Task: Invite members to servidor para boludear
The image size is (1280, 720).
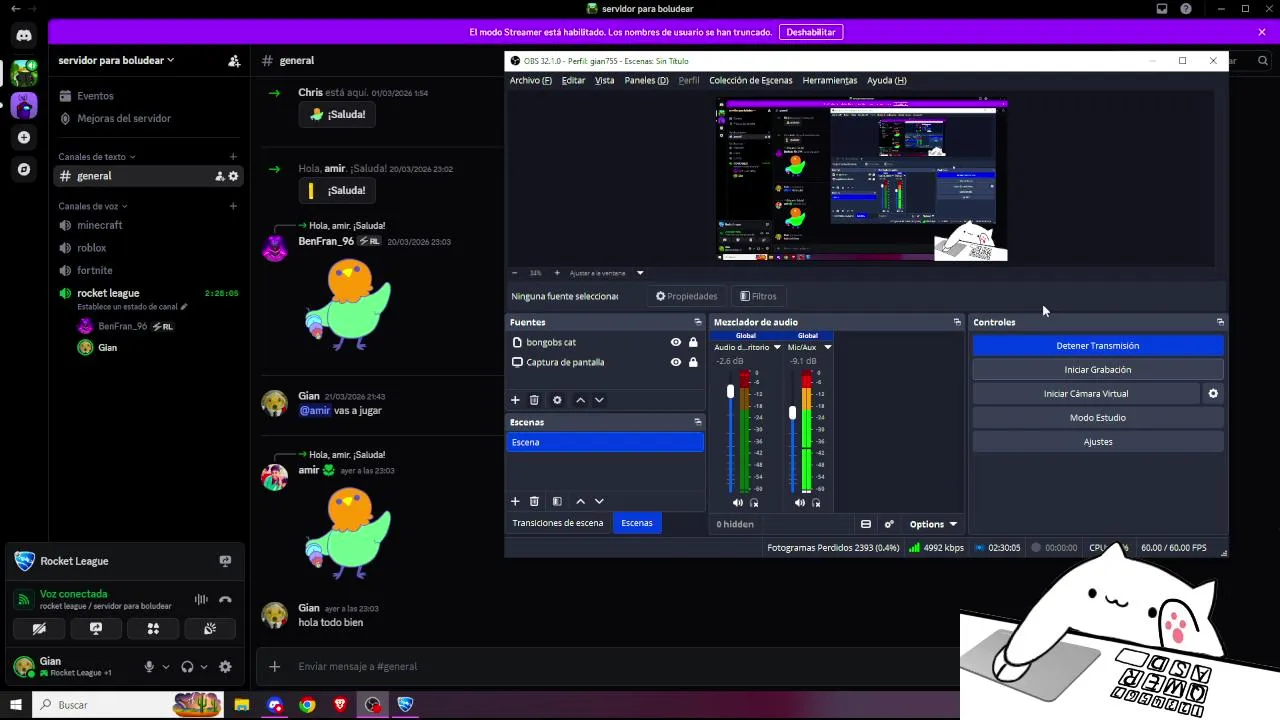Action: [234, 61]
